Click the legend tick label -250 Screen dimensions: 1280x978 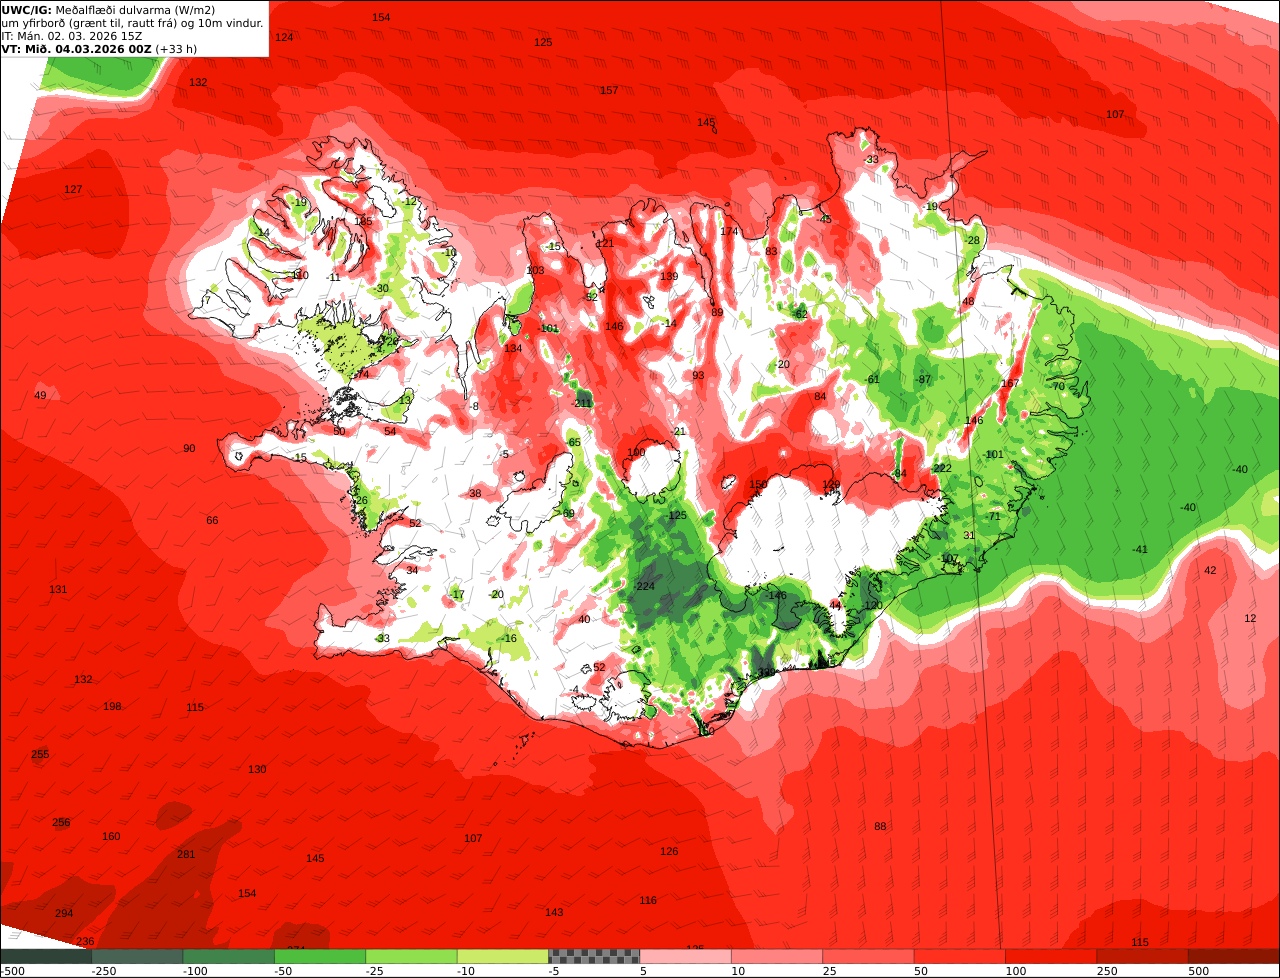click(103, 971)
